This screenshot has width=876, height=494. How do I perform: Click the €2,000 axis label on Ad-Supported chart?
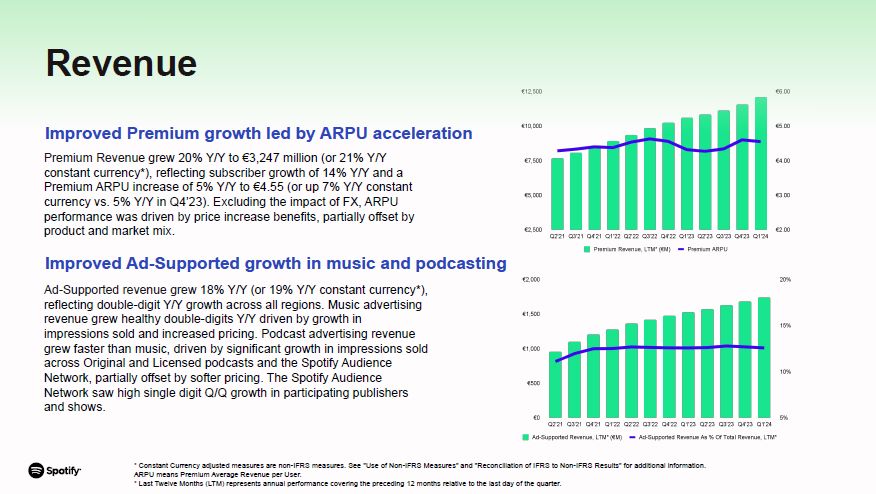(x=532, y=280)
